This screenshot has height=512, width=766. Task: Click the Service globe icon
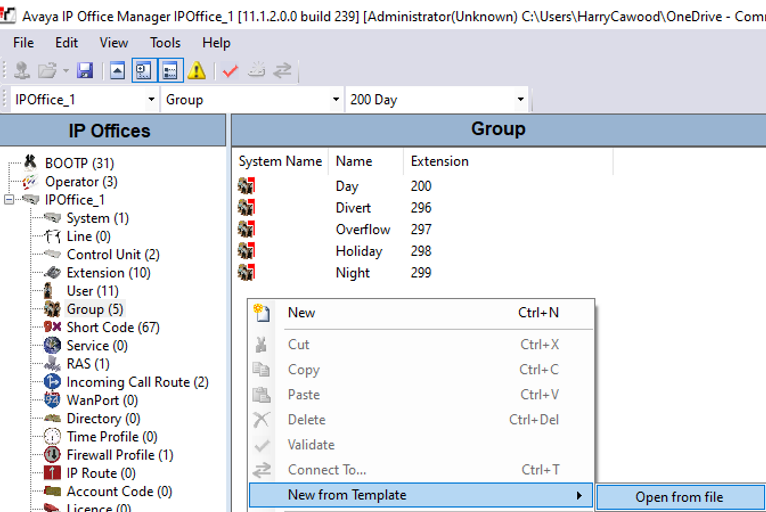tap(52, 345)
